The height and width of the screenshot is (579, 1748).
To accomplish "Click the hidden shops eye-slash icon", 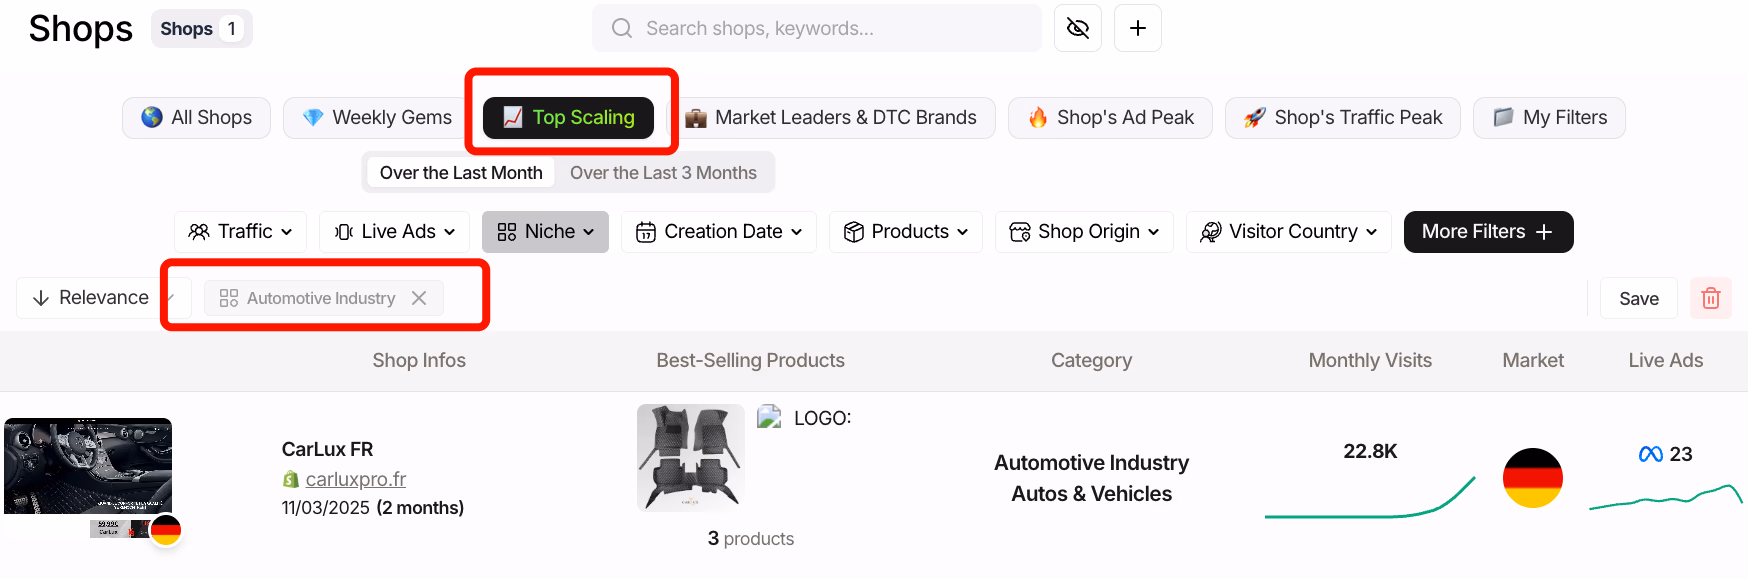I will [x=1077, y=27].
